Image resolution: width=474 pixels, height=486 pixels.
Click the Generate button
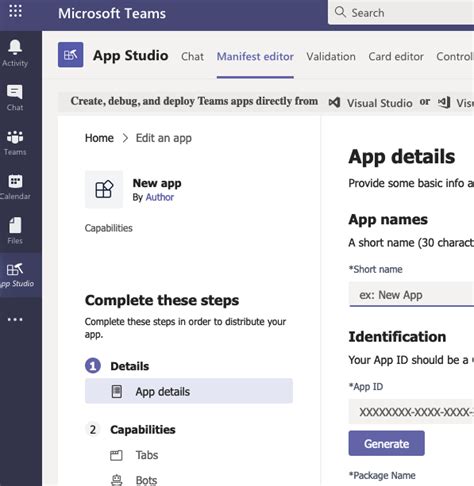click(x=387, y=443)
